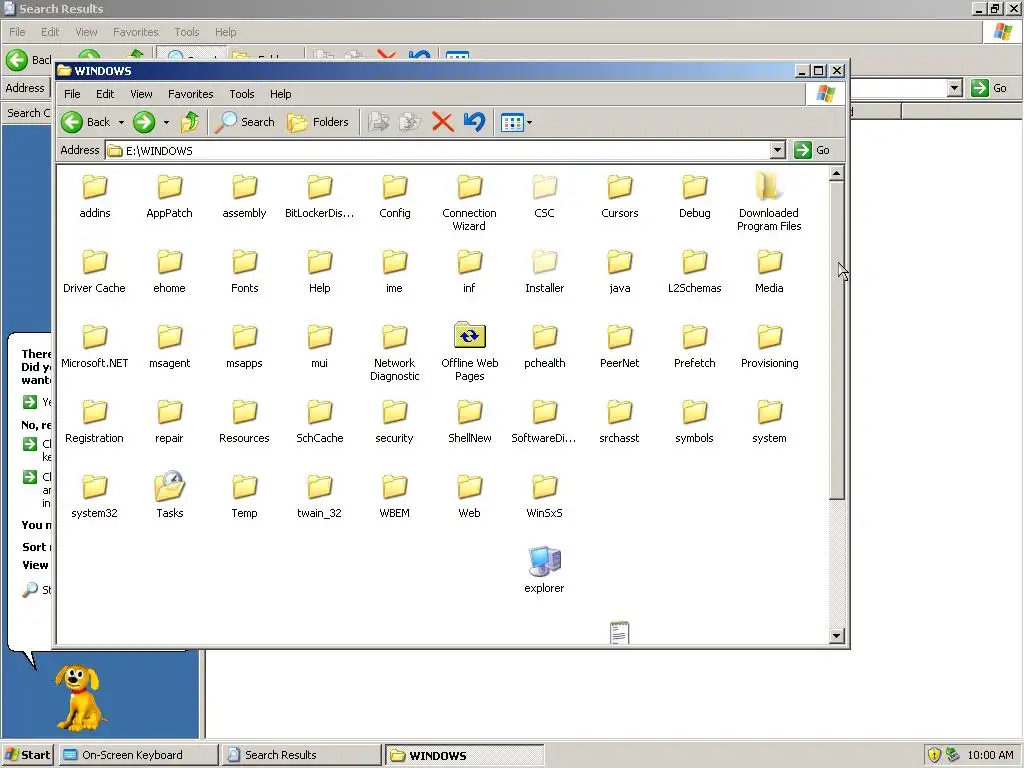Screen dimensions: 1024x768
Task: Click the Views icon in toolbar
Action: click(x=512, y=122)
